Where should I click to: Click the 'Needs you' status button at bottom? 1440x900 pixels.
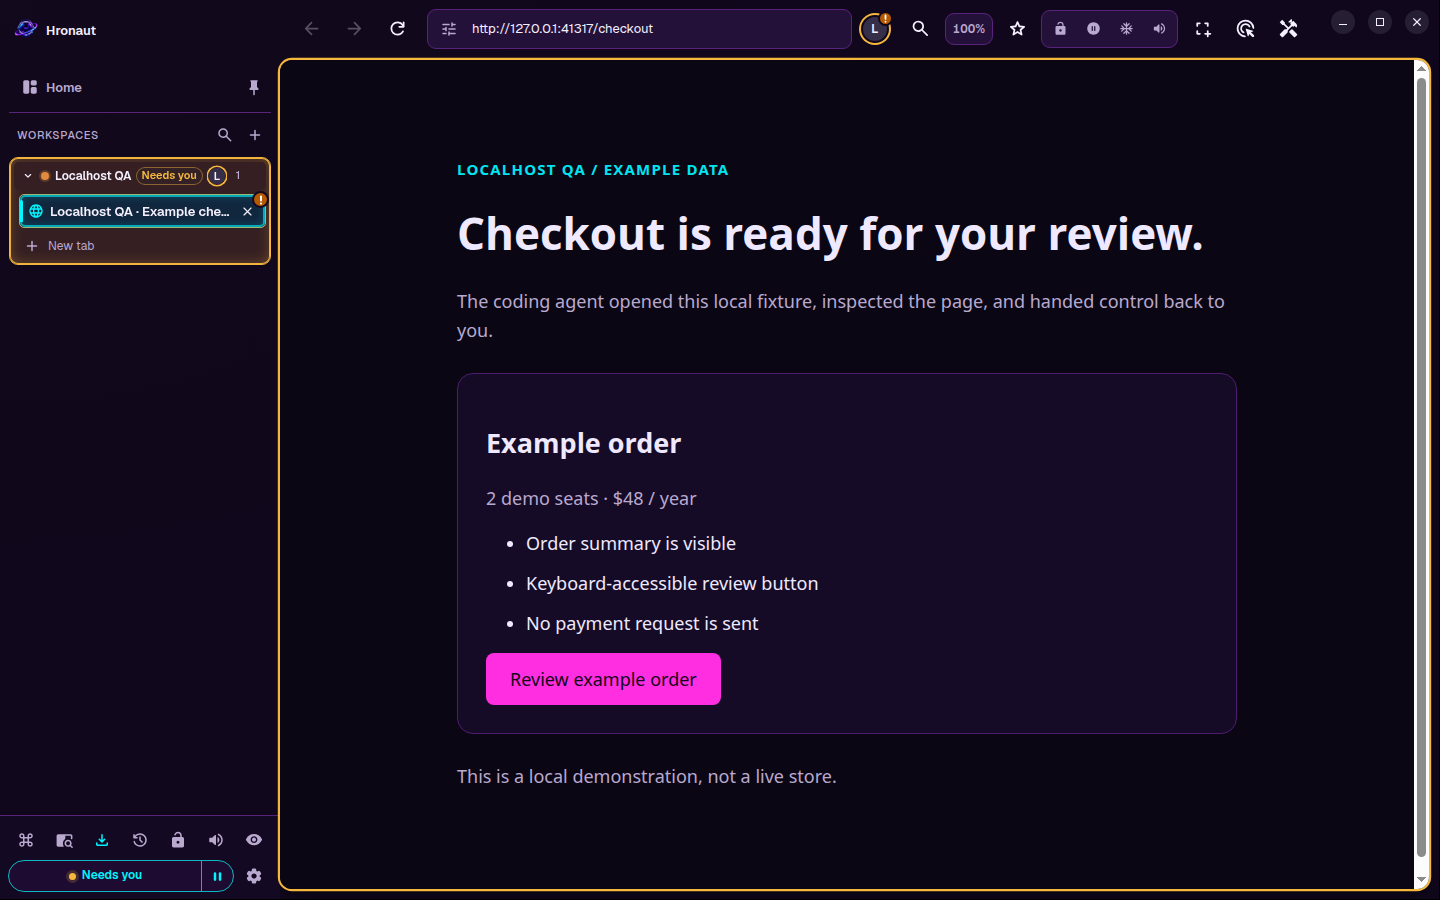pyautogui.click(x=105, y=876)
